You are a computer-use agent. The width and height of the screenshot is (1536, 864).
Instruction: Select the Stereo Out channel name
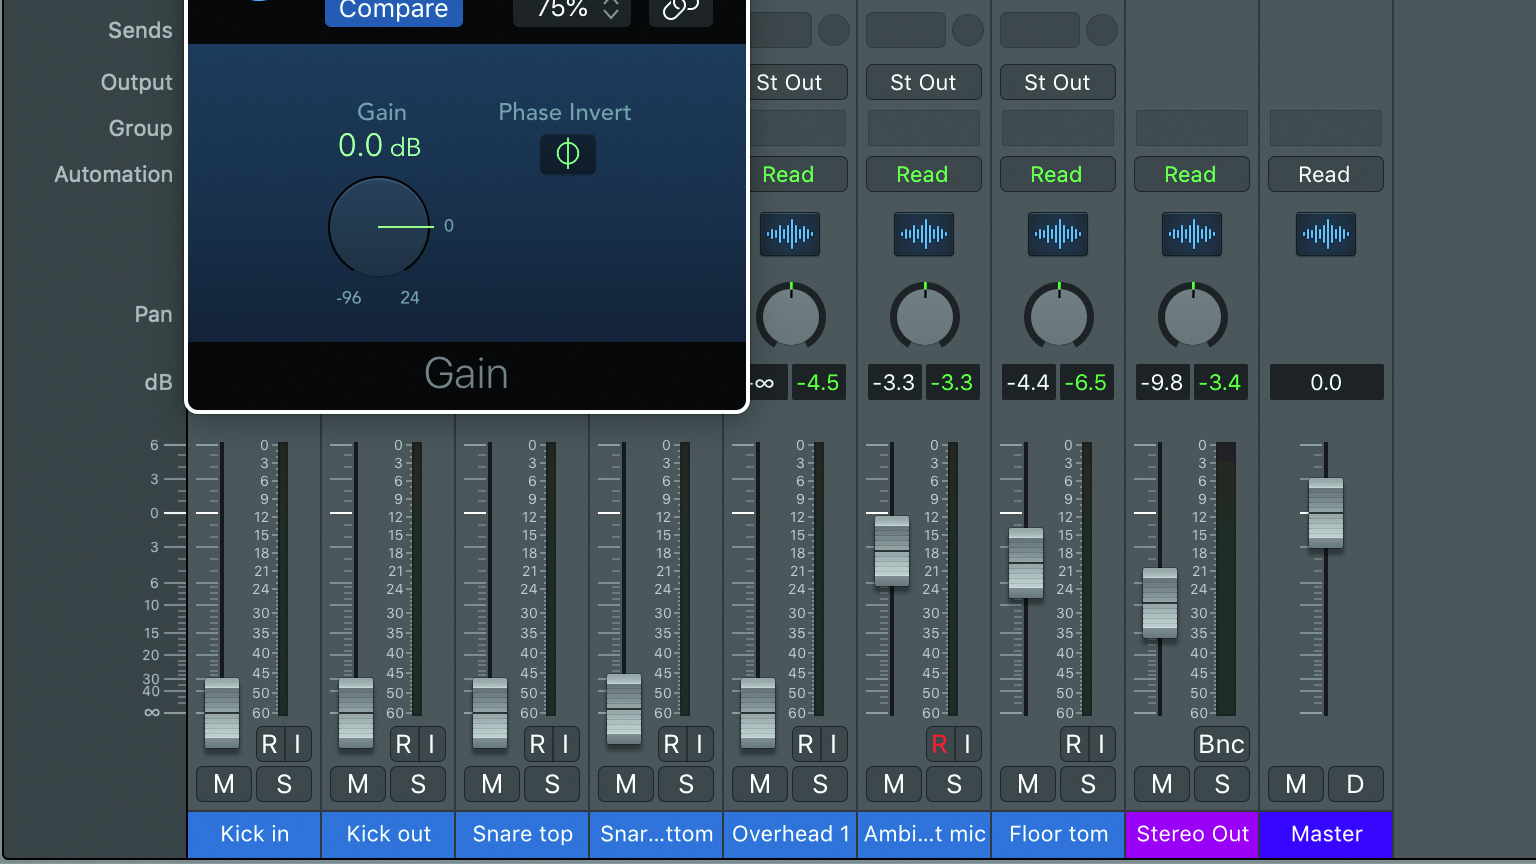(1193, 834)
